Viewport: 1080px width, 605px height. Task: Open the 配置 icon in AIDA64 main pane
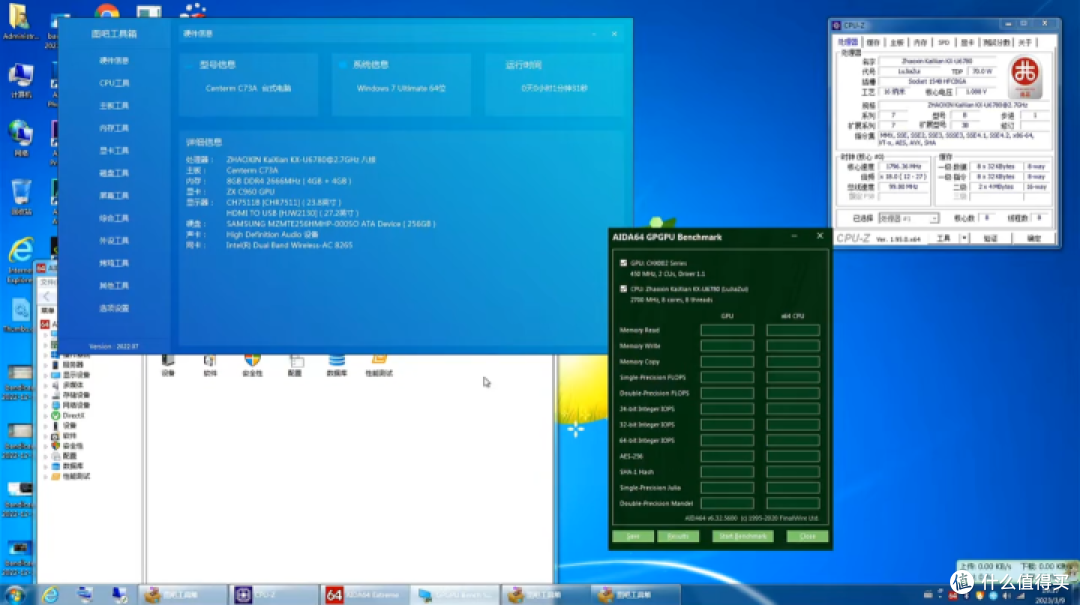tap(295, 365)
